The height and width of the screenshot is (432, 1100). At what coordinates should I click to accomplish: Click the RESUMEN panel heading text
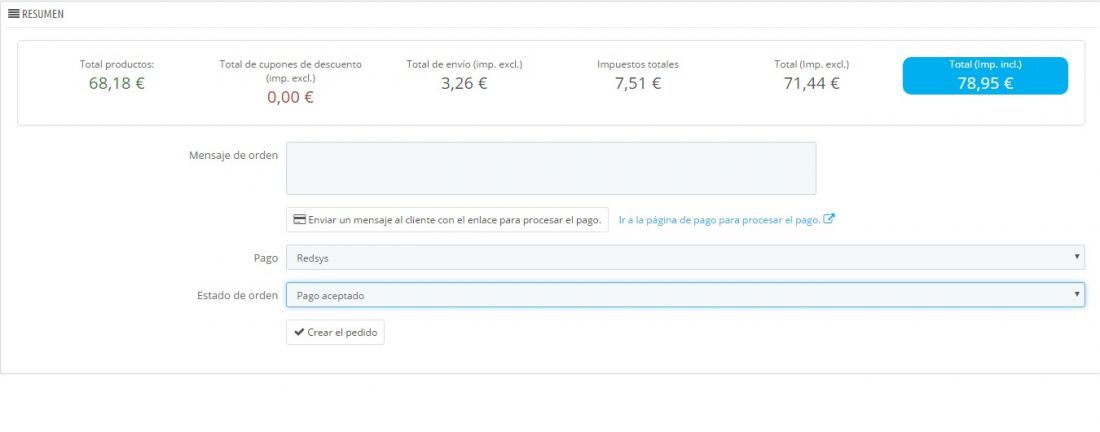pos(43,14)
